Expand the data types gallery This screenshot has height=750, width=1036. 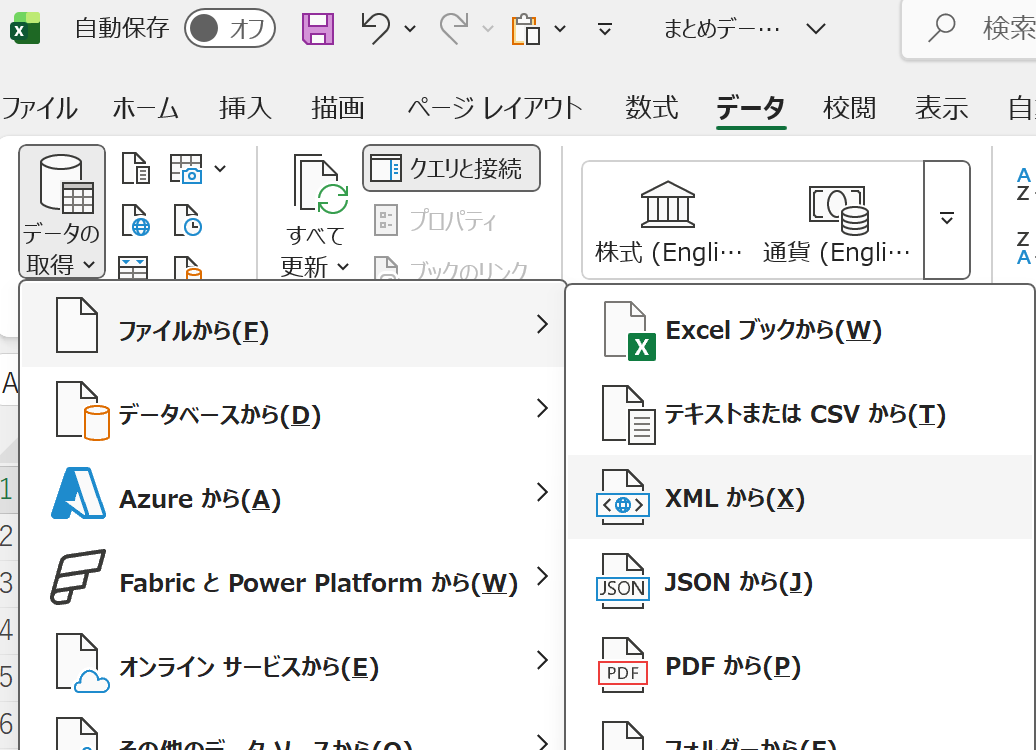947,220
